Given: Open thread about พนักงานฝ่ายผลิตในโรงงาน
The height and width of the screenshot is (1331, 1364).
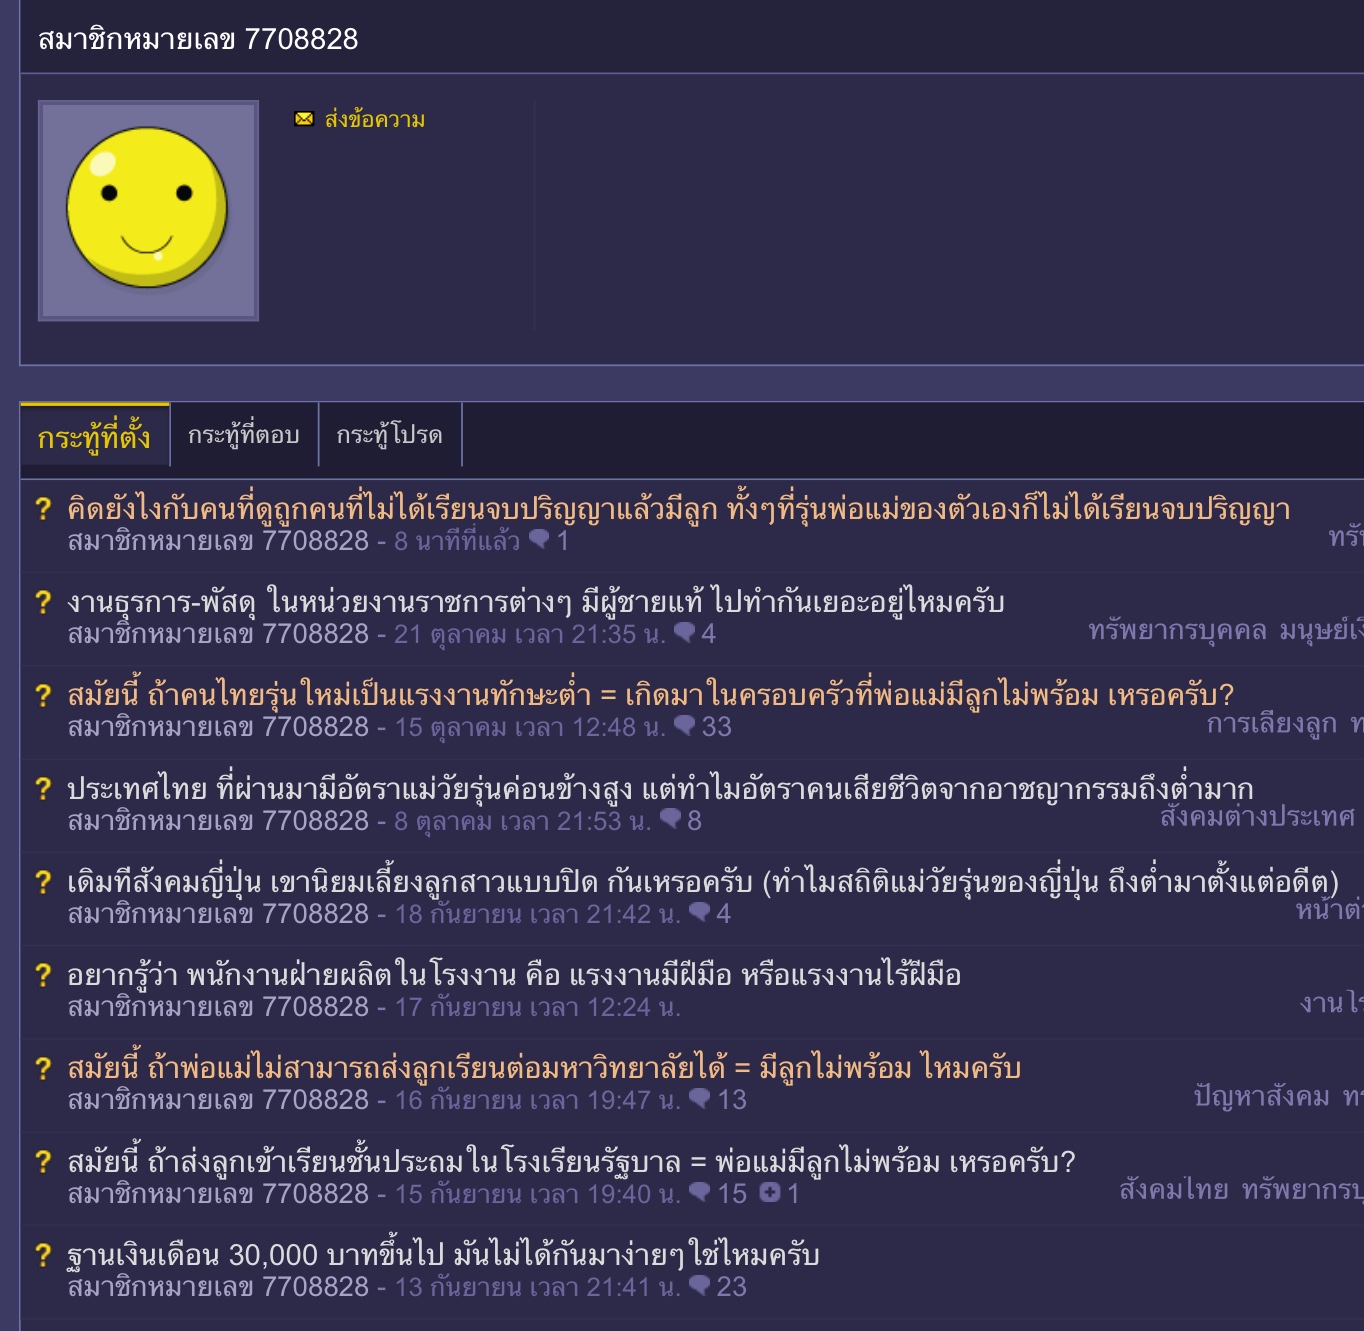Looking at the screenshot, I should (x=514, y=975).
